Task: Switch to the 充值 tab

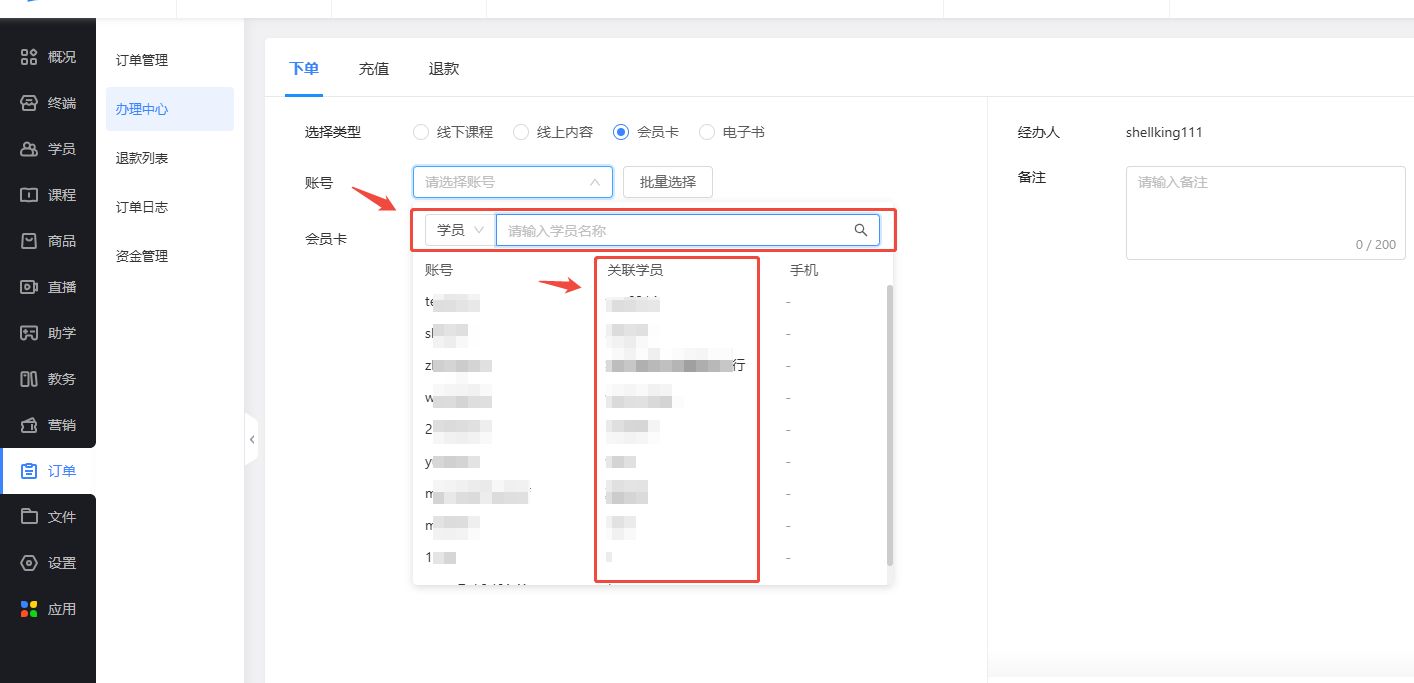Action: point(374,69)
